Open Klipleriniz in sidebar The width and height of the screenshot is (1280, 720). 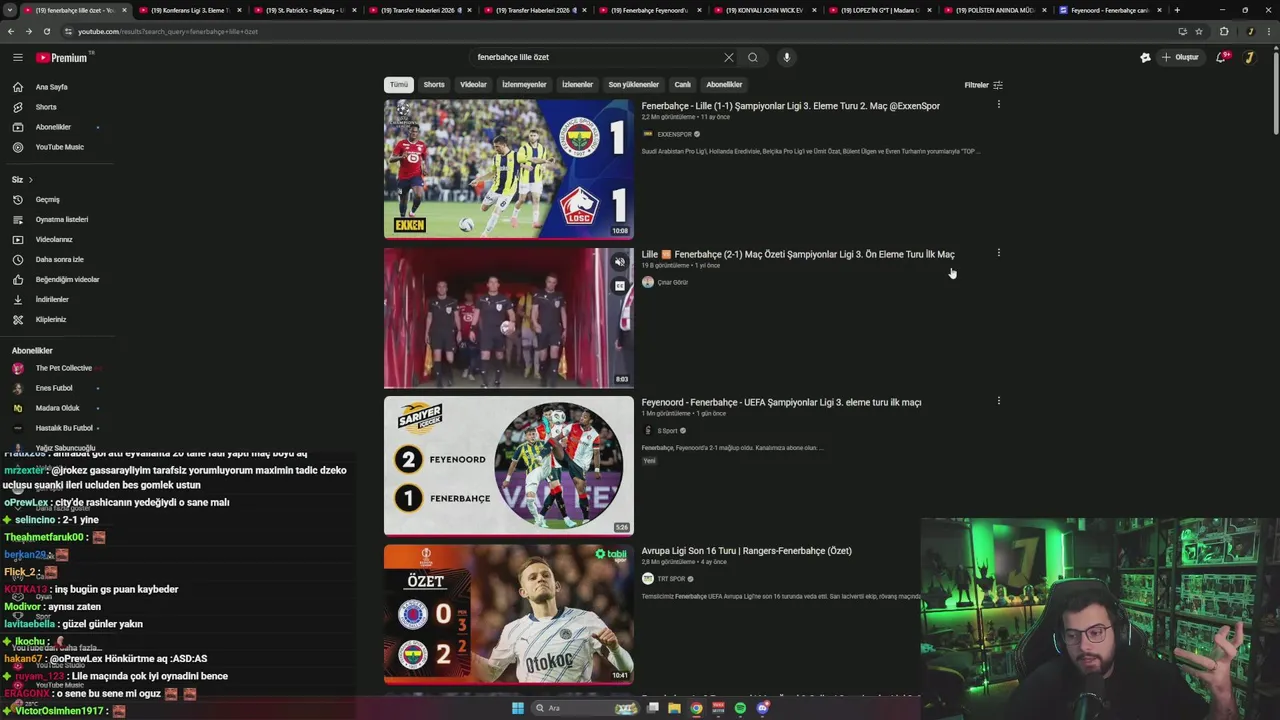[x=50, y=319]
